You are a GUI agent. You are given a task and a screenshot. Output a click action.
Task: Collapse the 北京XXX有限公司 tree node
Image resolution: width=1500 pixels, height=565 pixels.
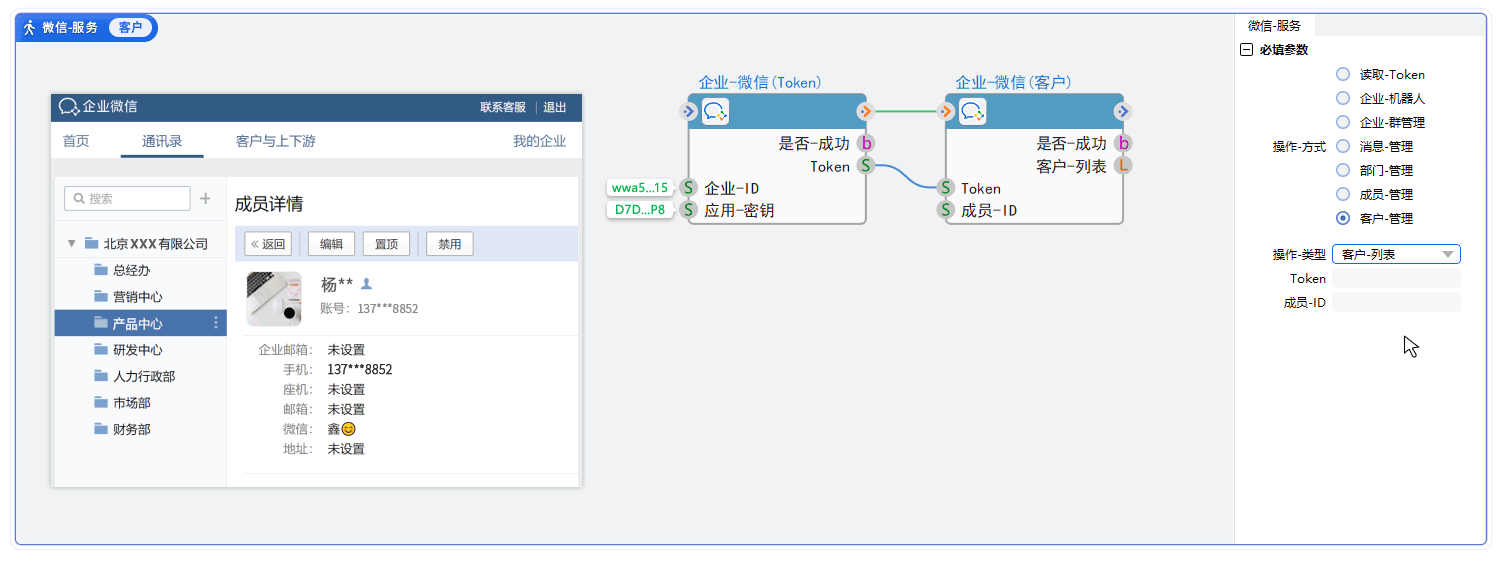coord(71,244)
